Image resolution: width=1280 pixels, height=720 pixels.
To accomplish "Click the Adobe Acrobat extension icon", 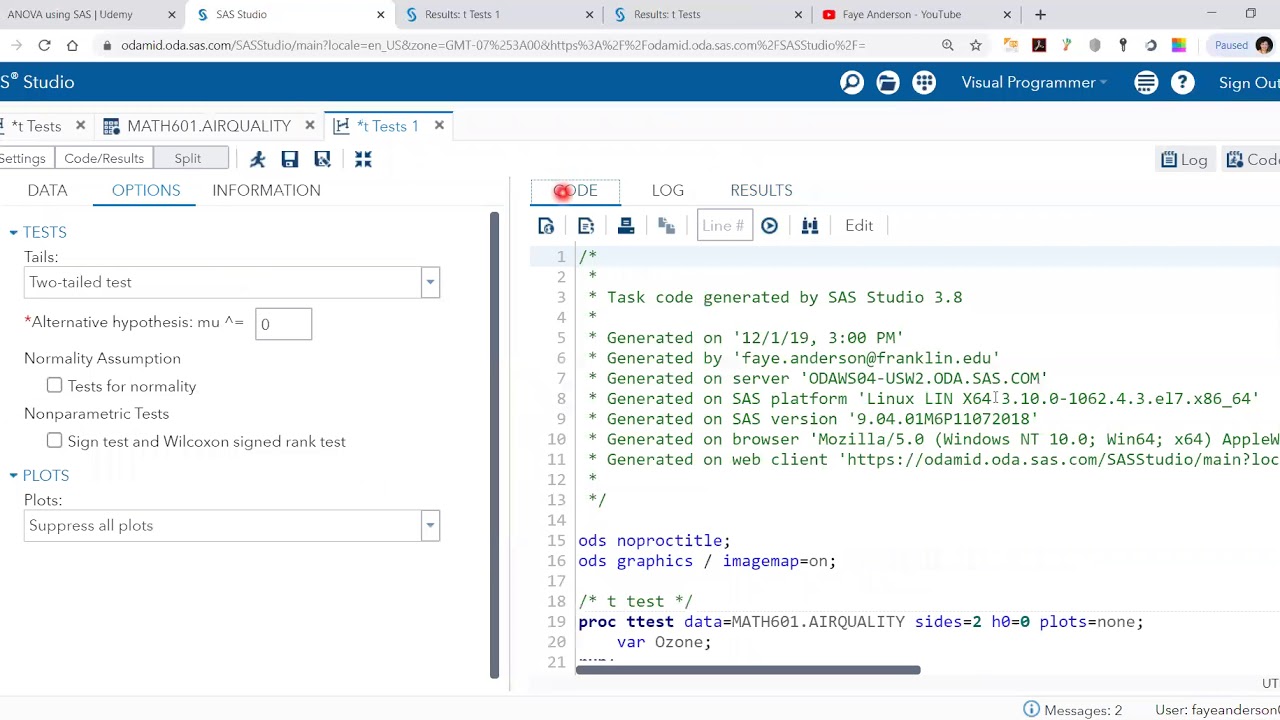I will tap(1039, 45).
